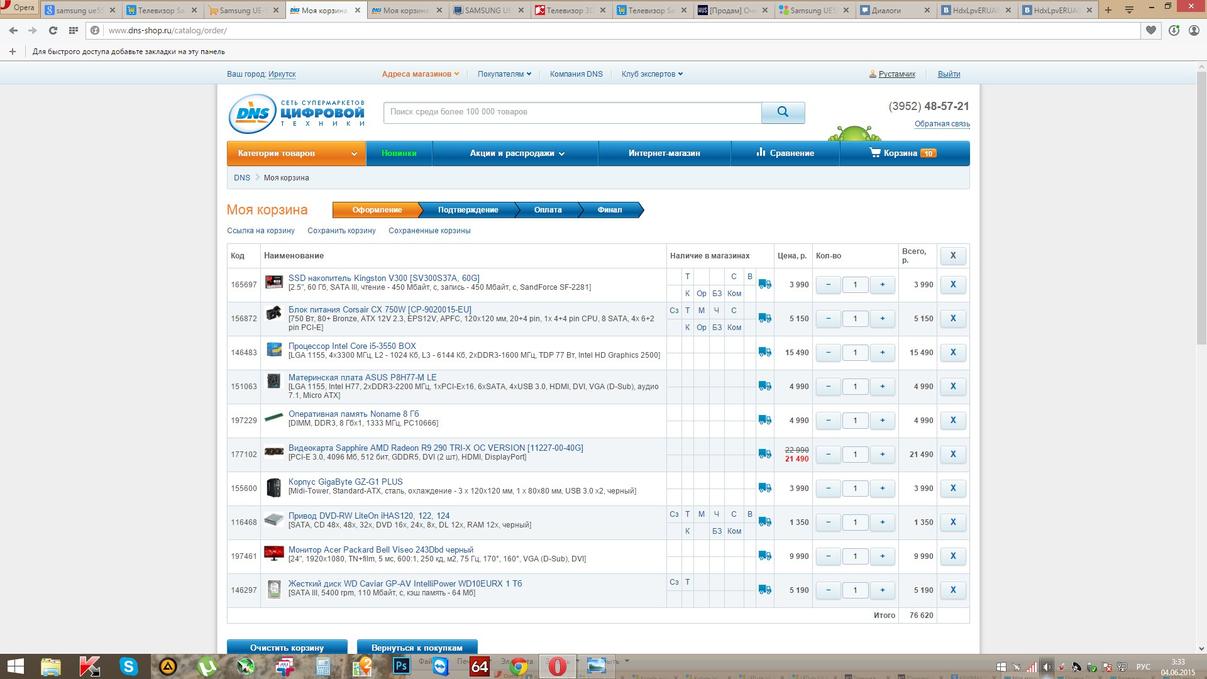Click Sapphire Radeon video card thumbnail
Image resolution: width=1207 pixels, height=679 pixels.
tap(274, 452)
